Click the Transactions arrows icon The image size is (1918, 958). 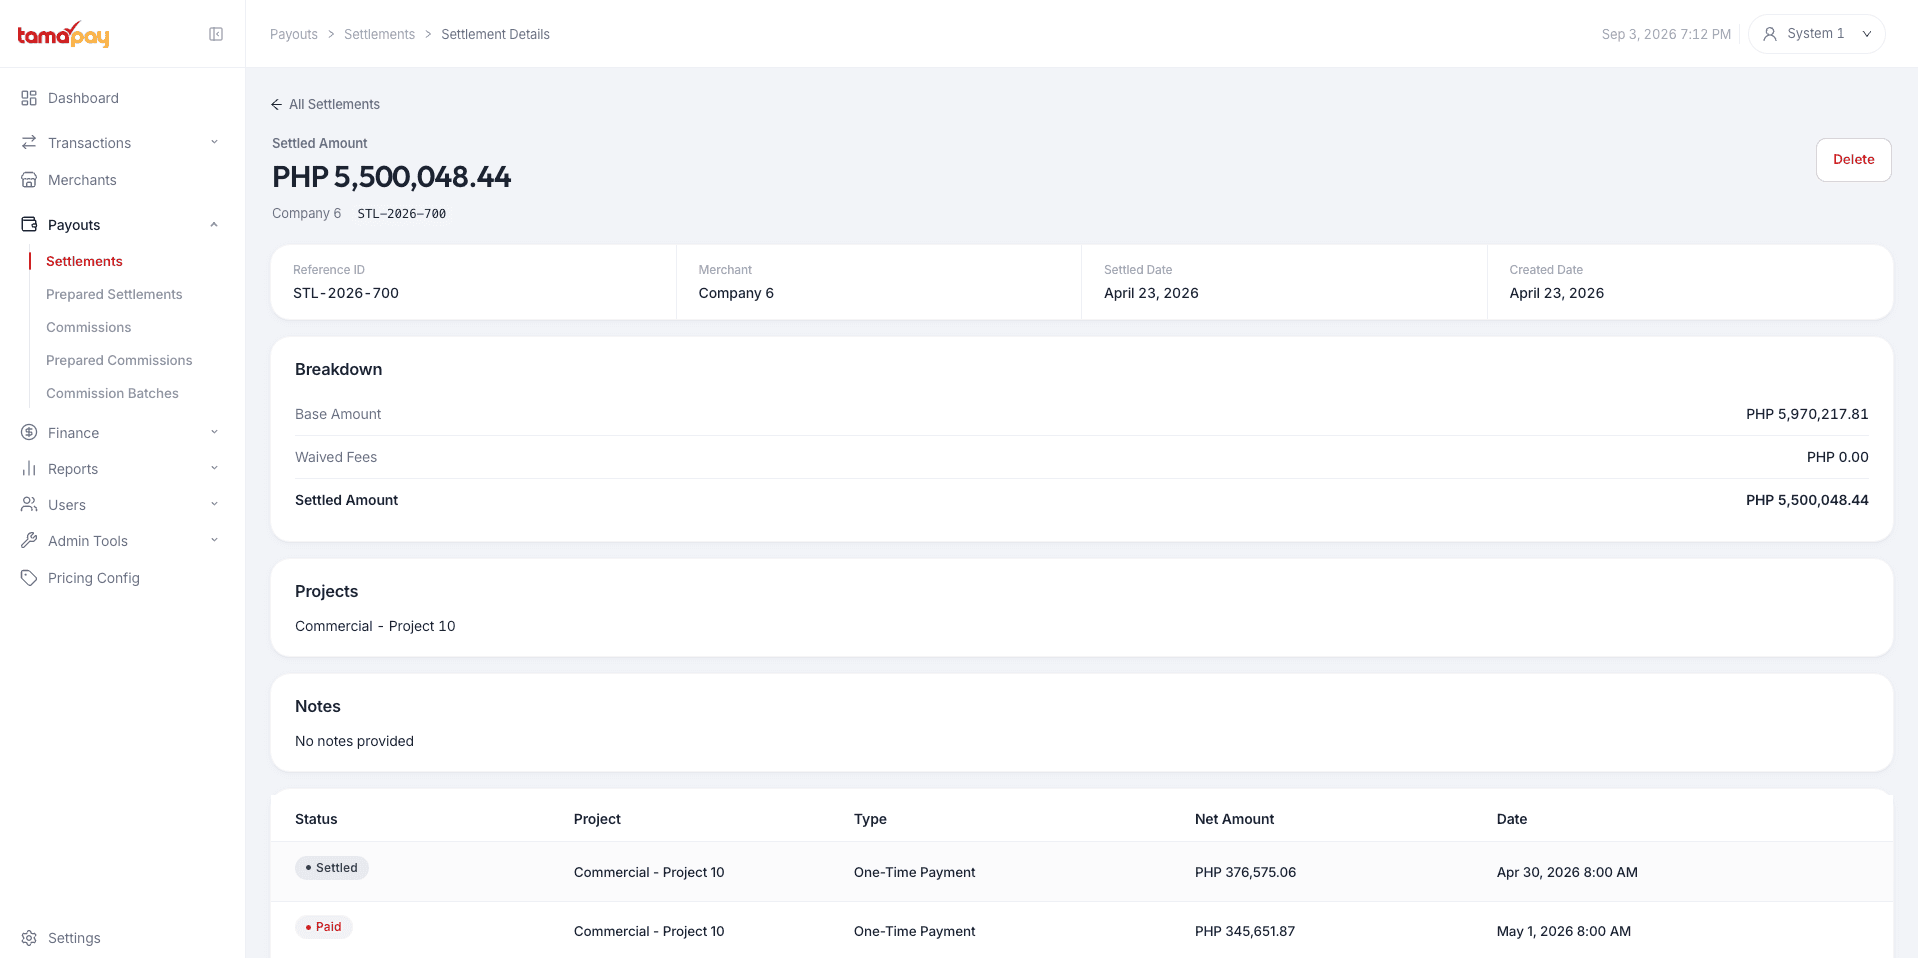(29, 143)
